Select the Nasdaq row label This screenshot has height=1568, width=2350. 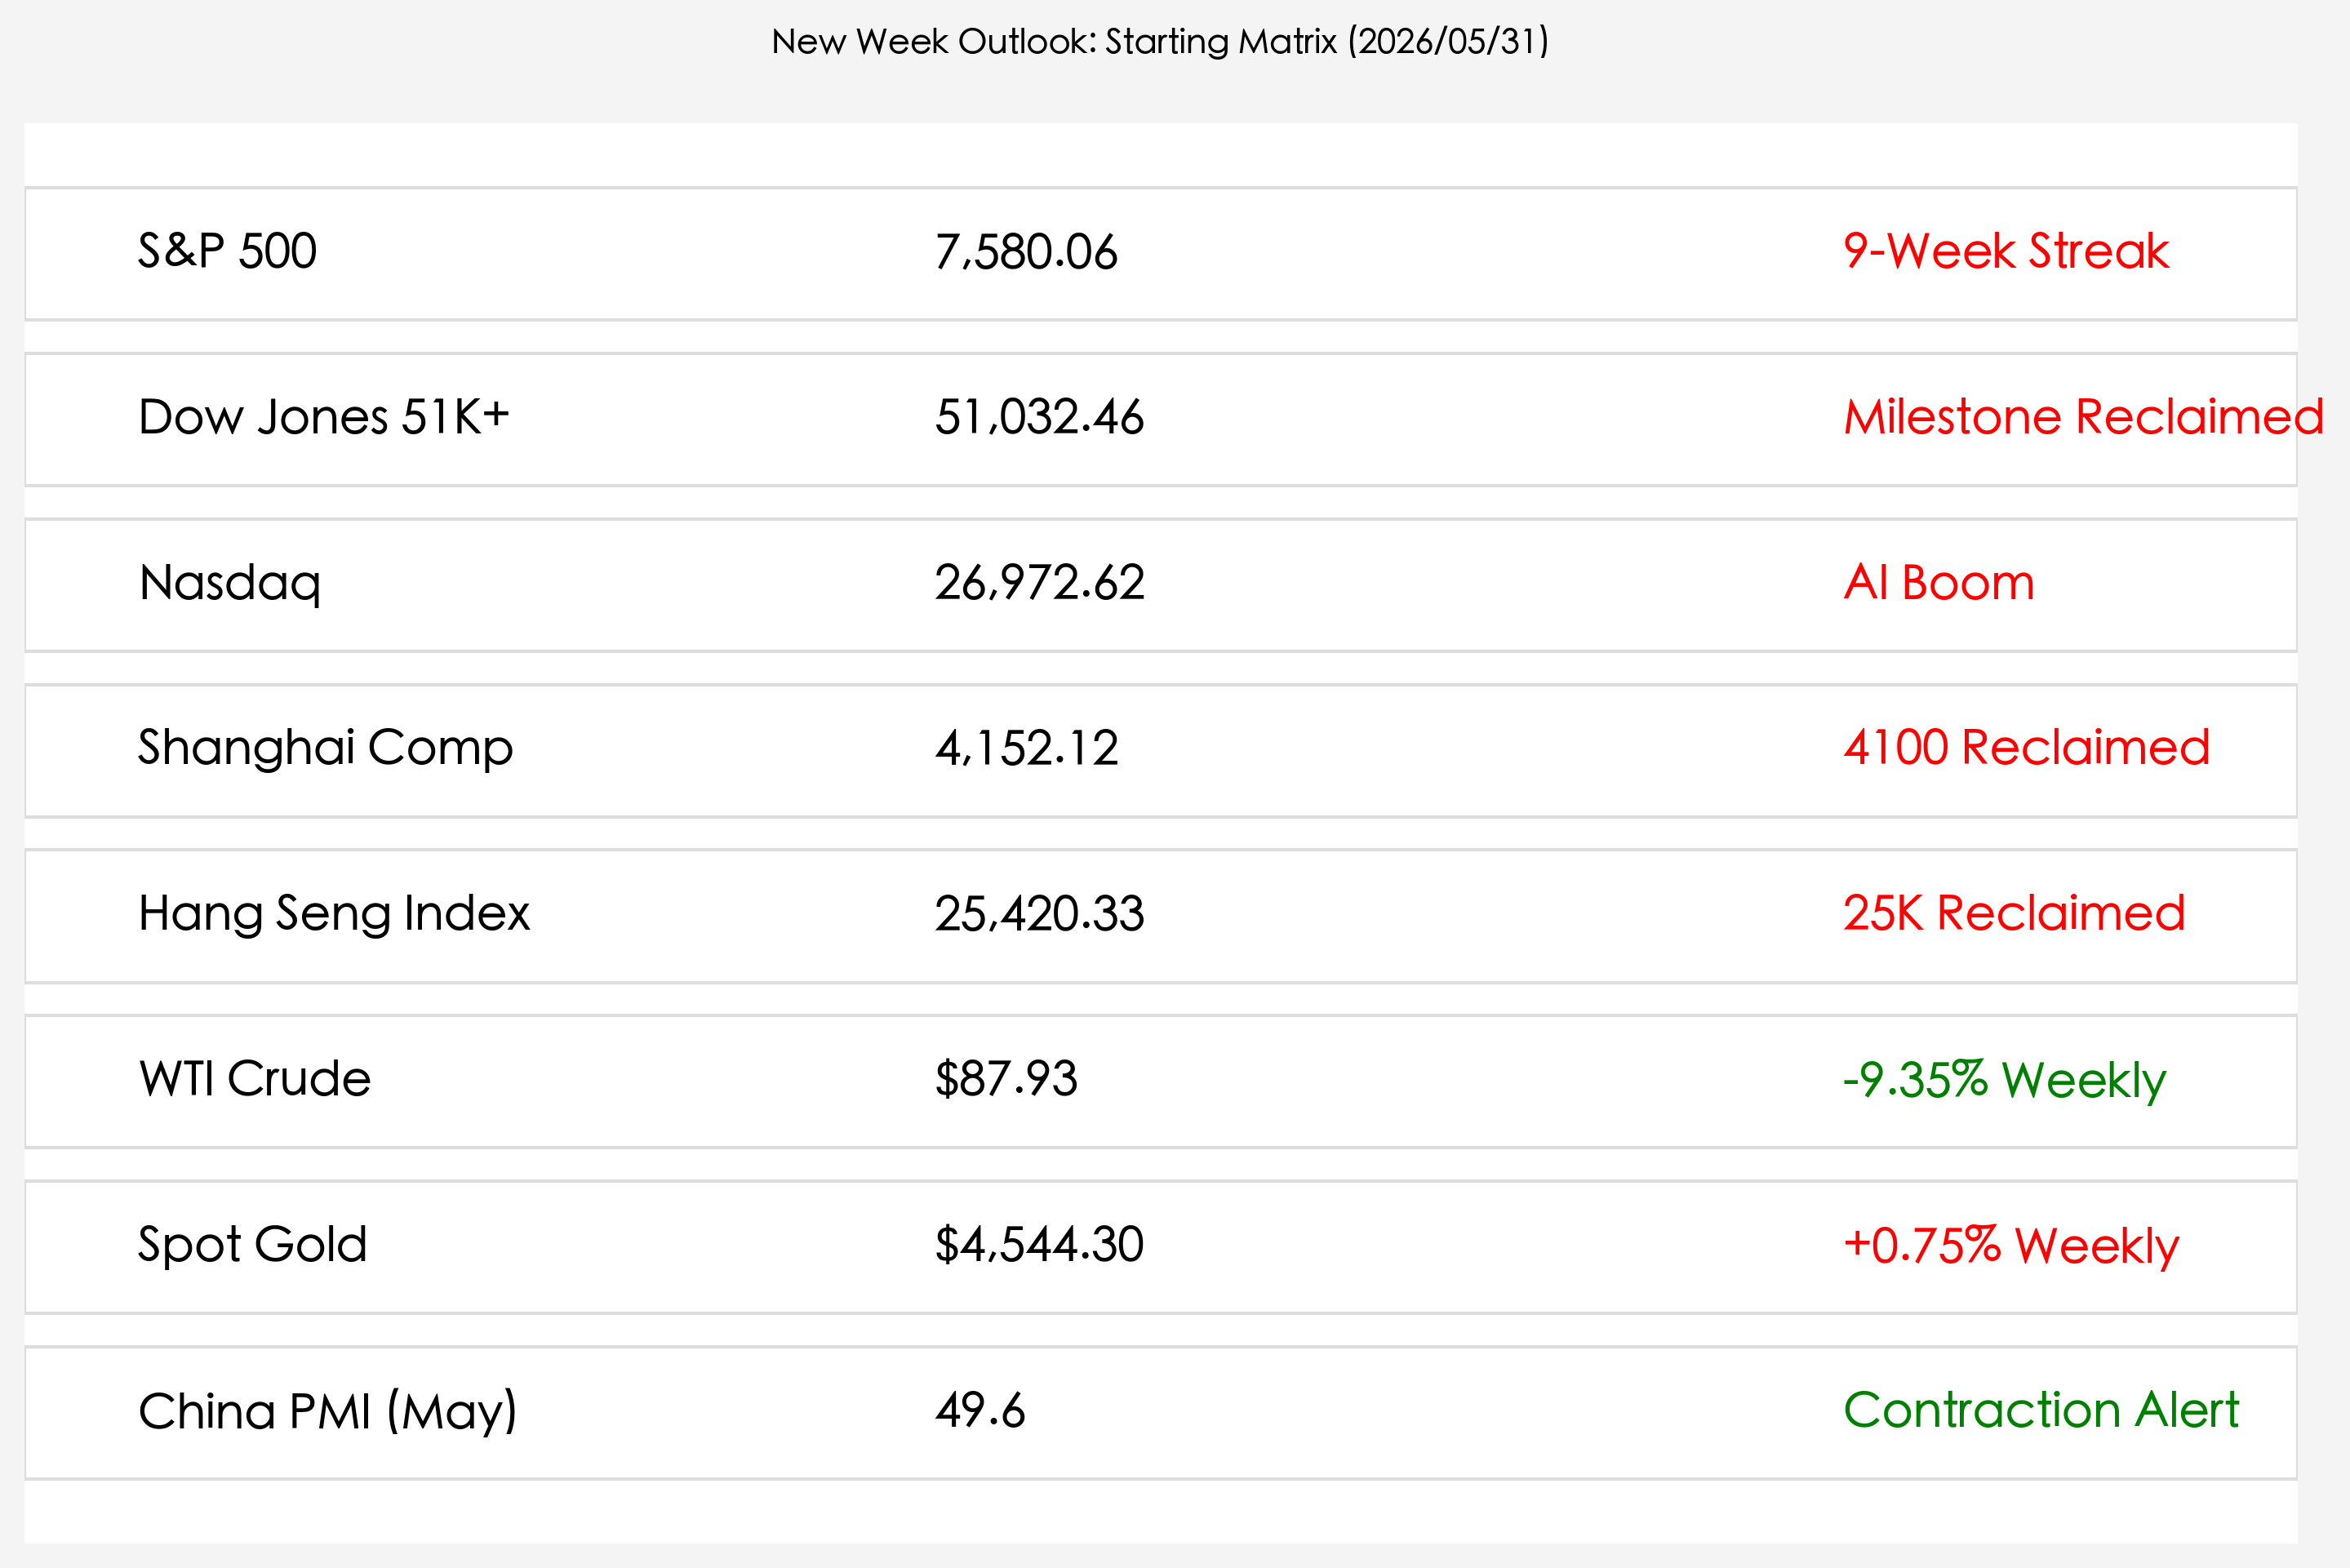click(229, 584)
